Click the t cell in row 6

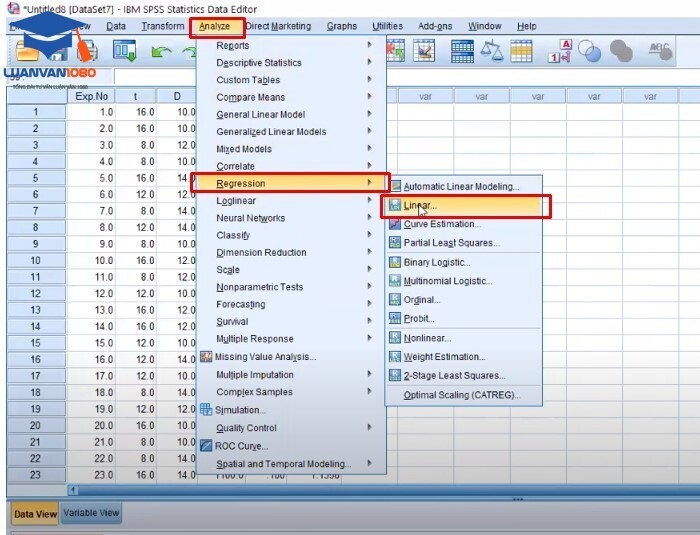[x=136, y=194]
